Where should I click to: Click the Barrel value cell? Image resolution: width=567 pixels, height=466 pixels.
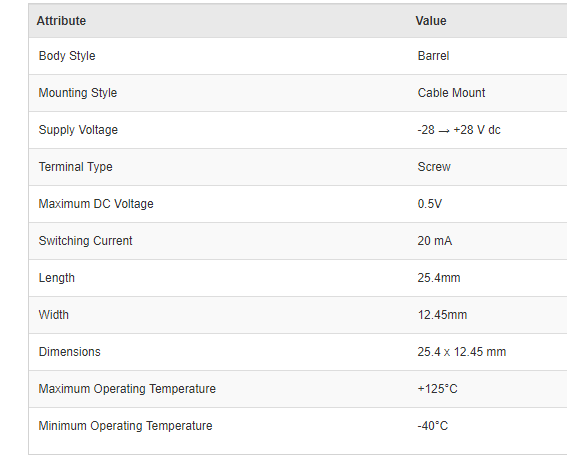coord(433,56)
